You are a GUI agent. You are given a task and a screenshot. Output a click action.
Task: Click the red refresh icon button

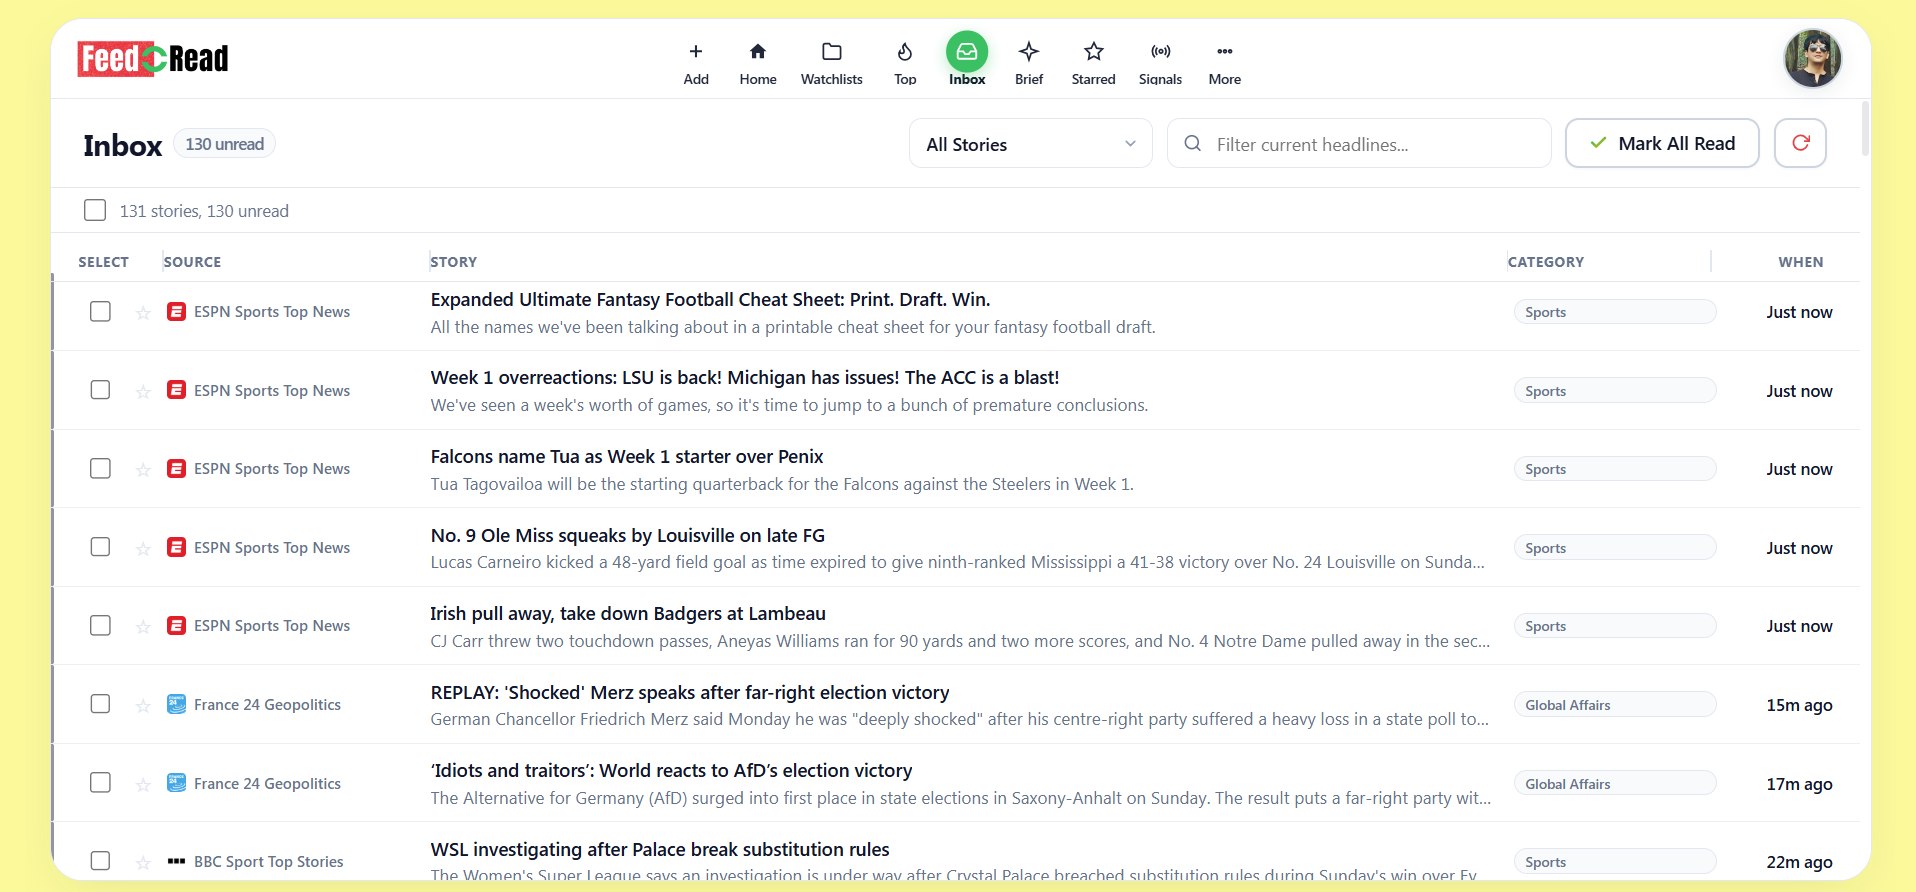pos(1800,143)
